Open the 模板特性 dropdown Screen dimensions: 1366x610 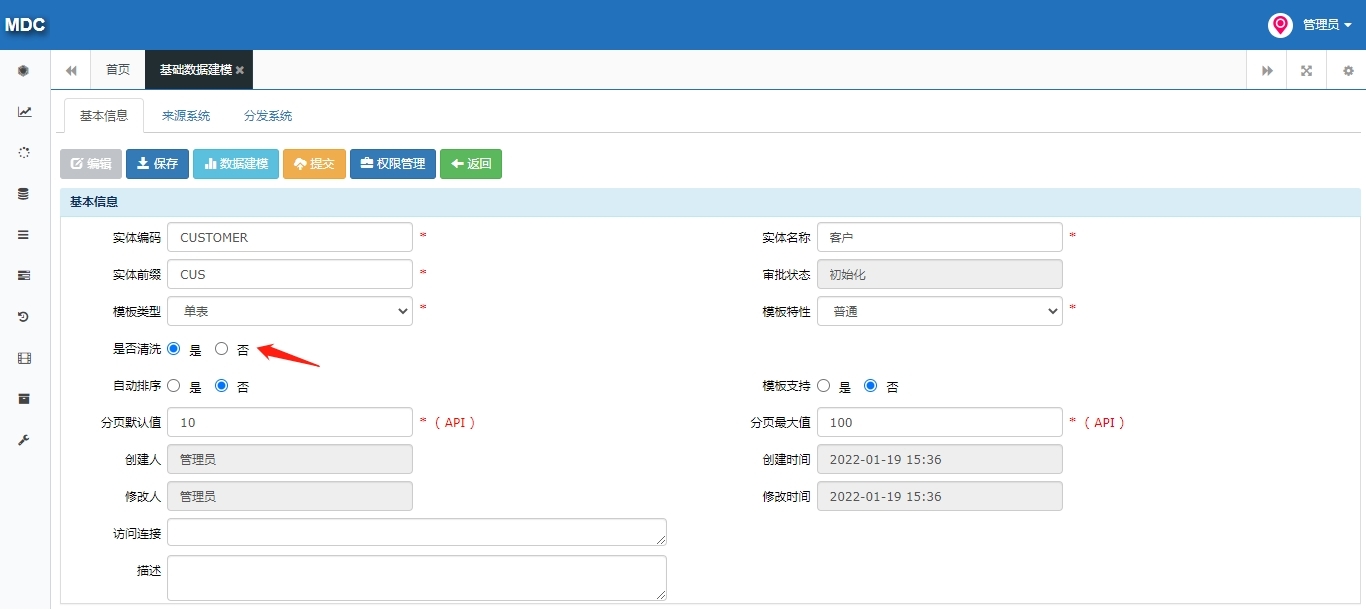click(940, 311)
